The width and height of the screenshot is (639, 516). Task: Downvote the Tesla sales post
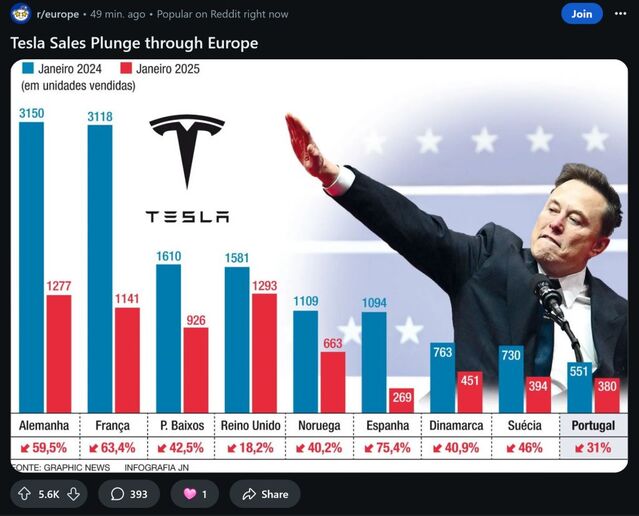(73, 494)
